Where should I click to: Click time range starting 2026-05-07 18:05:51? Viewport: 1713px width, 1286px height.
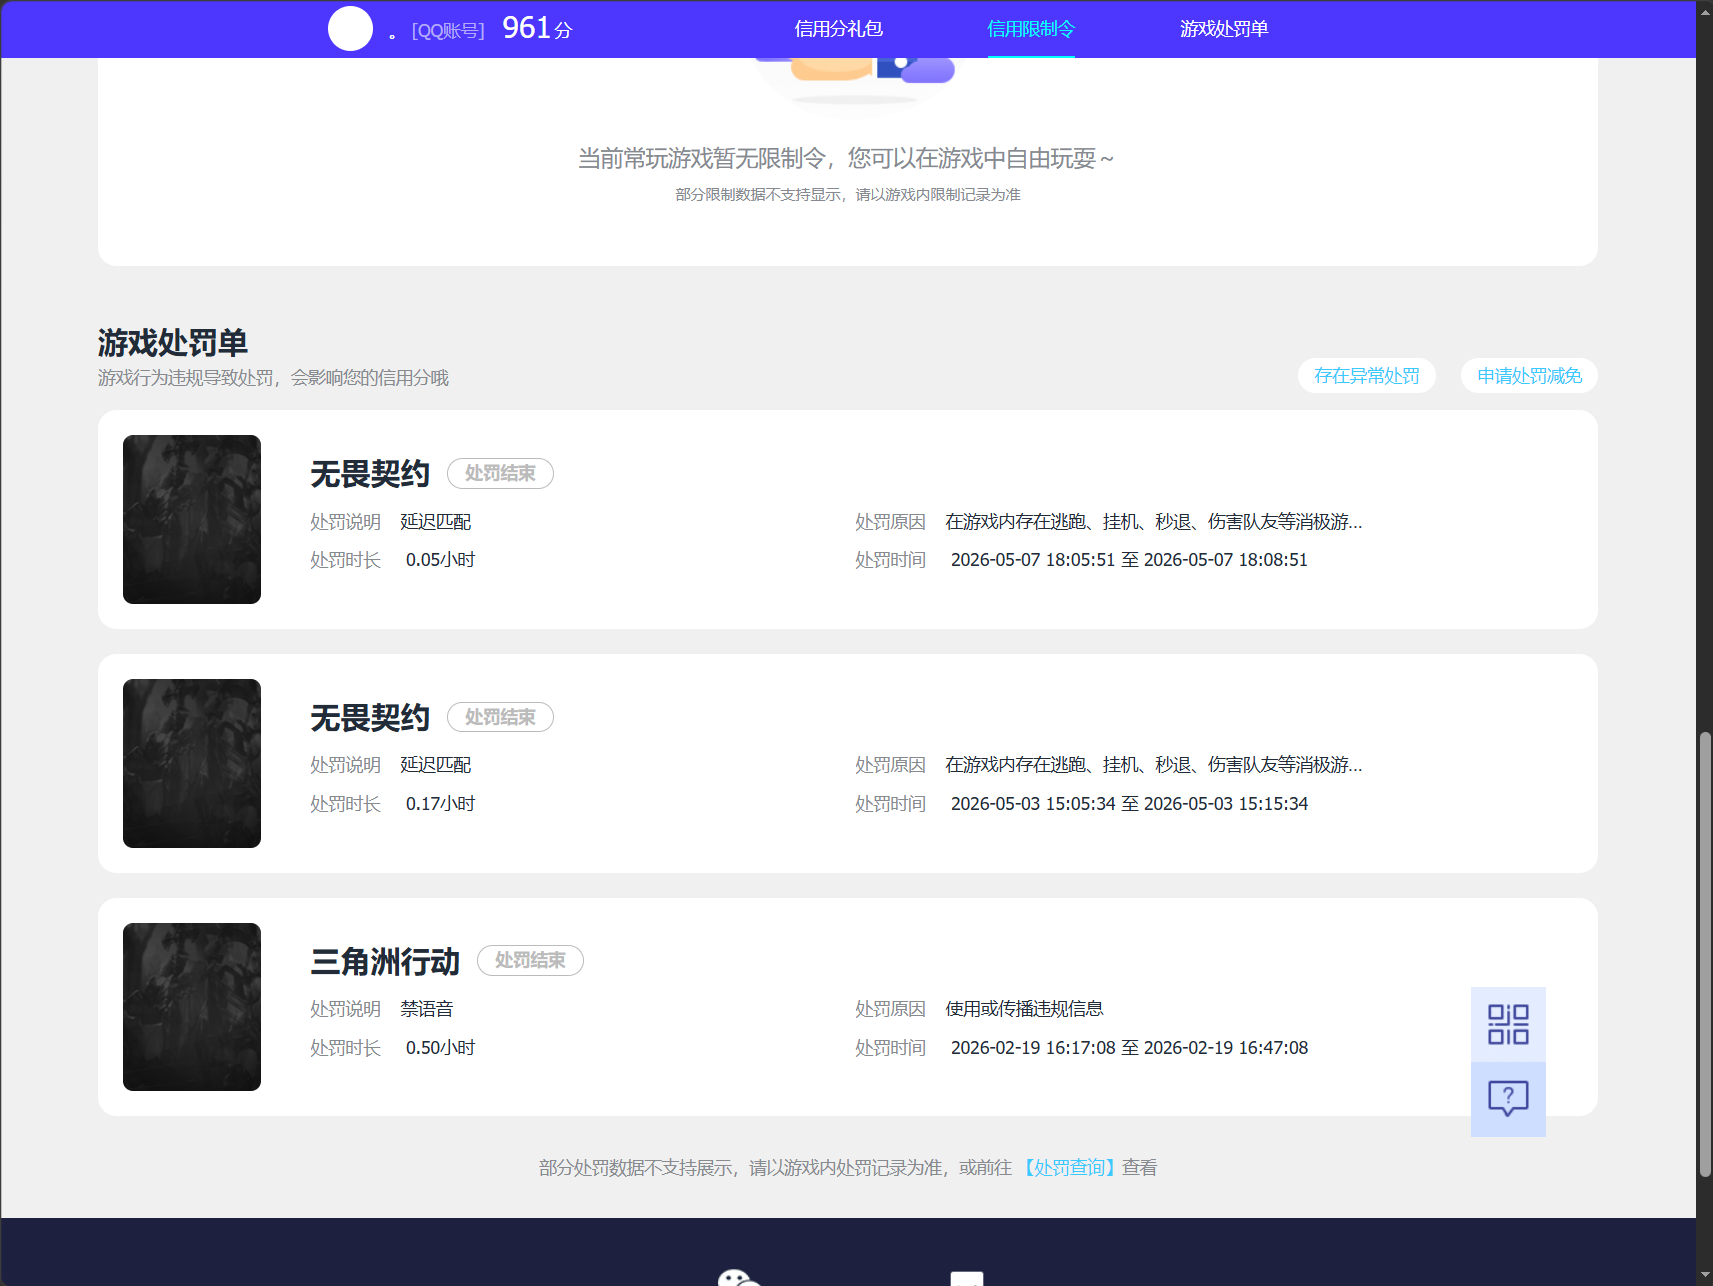1129,560
